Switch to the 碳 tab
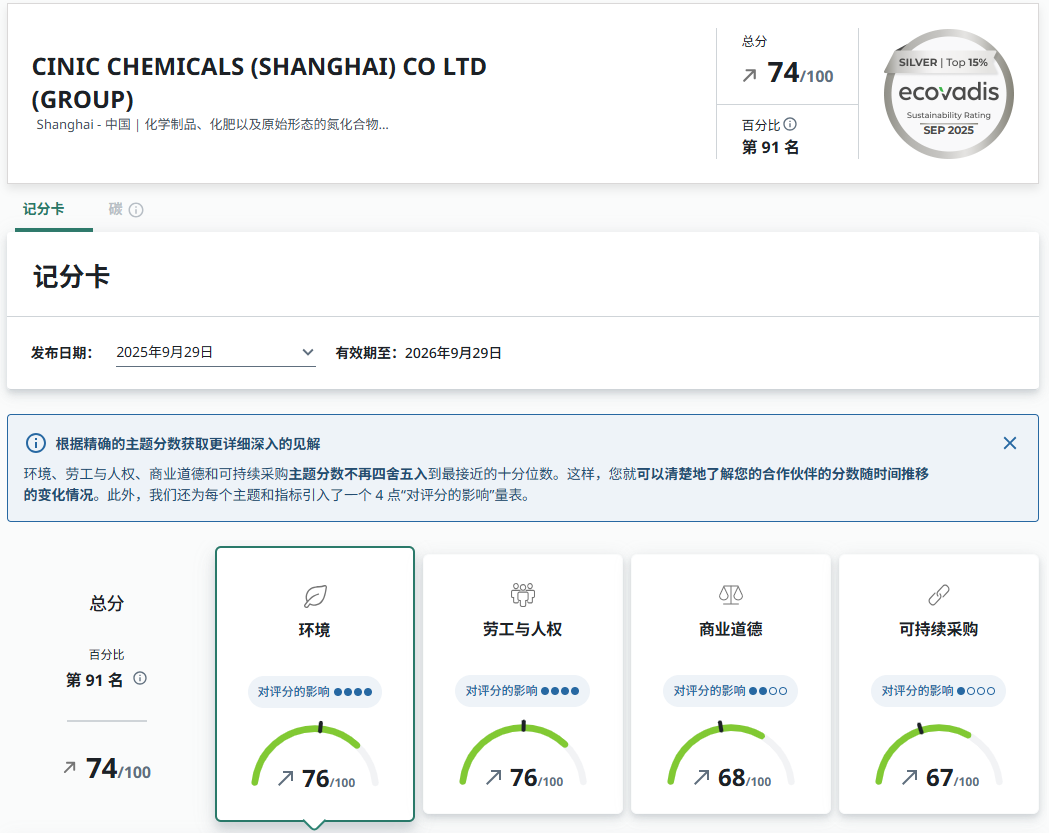 tap(116, 209)
